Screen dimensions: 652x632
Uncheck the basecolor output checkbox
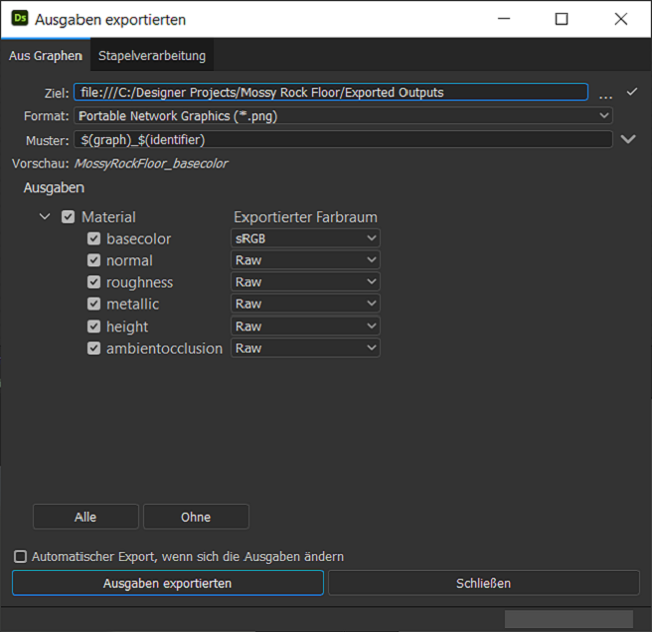pos(94,239)
